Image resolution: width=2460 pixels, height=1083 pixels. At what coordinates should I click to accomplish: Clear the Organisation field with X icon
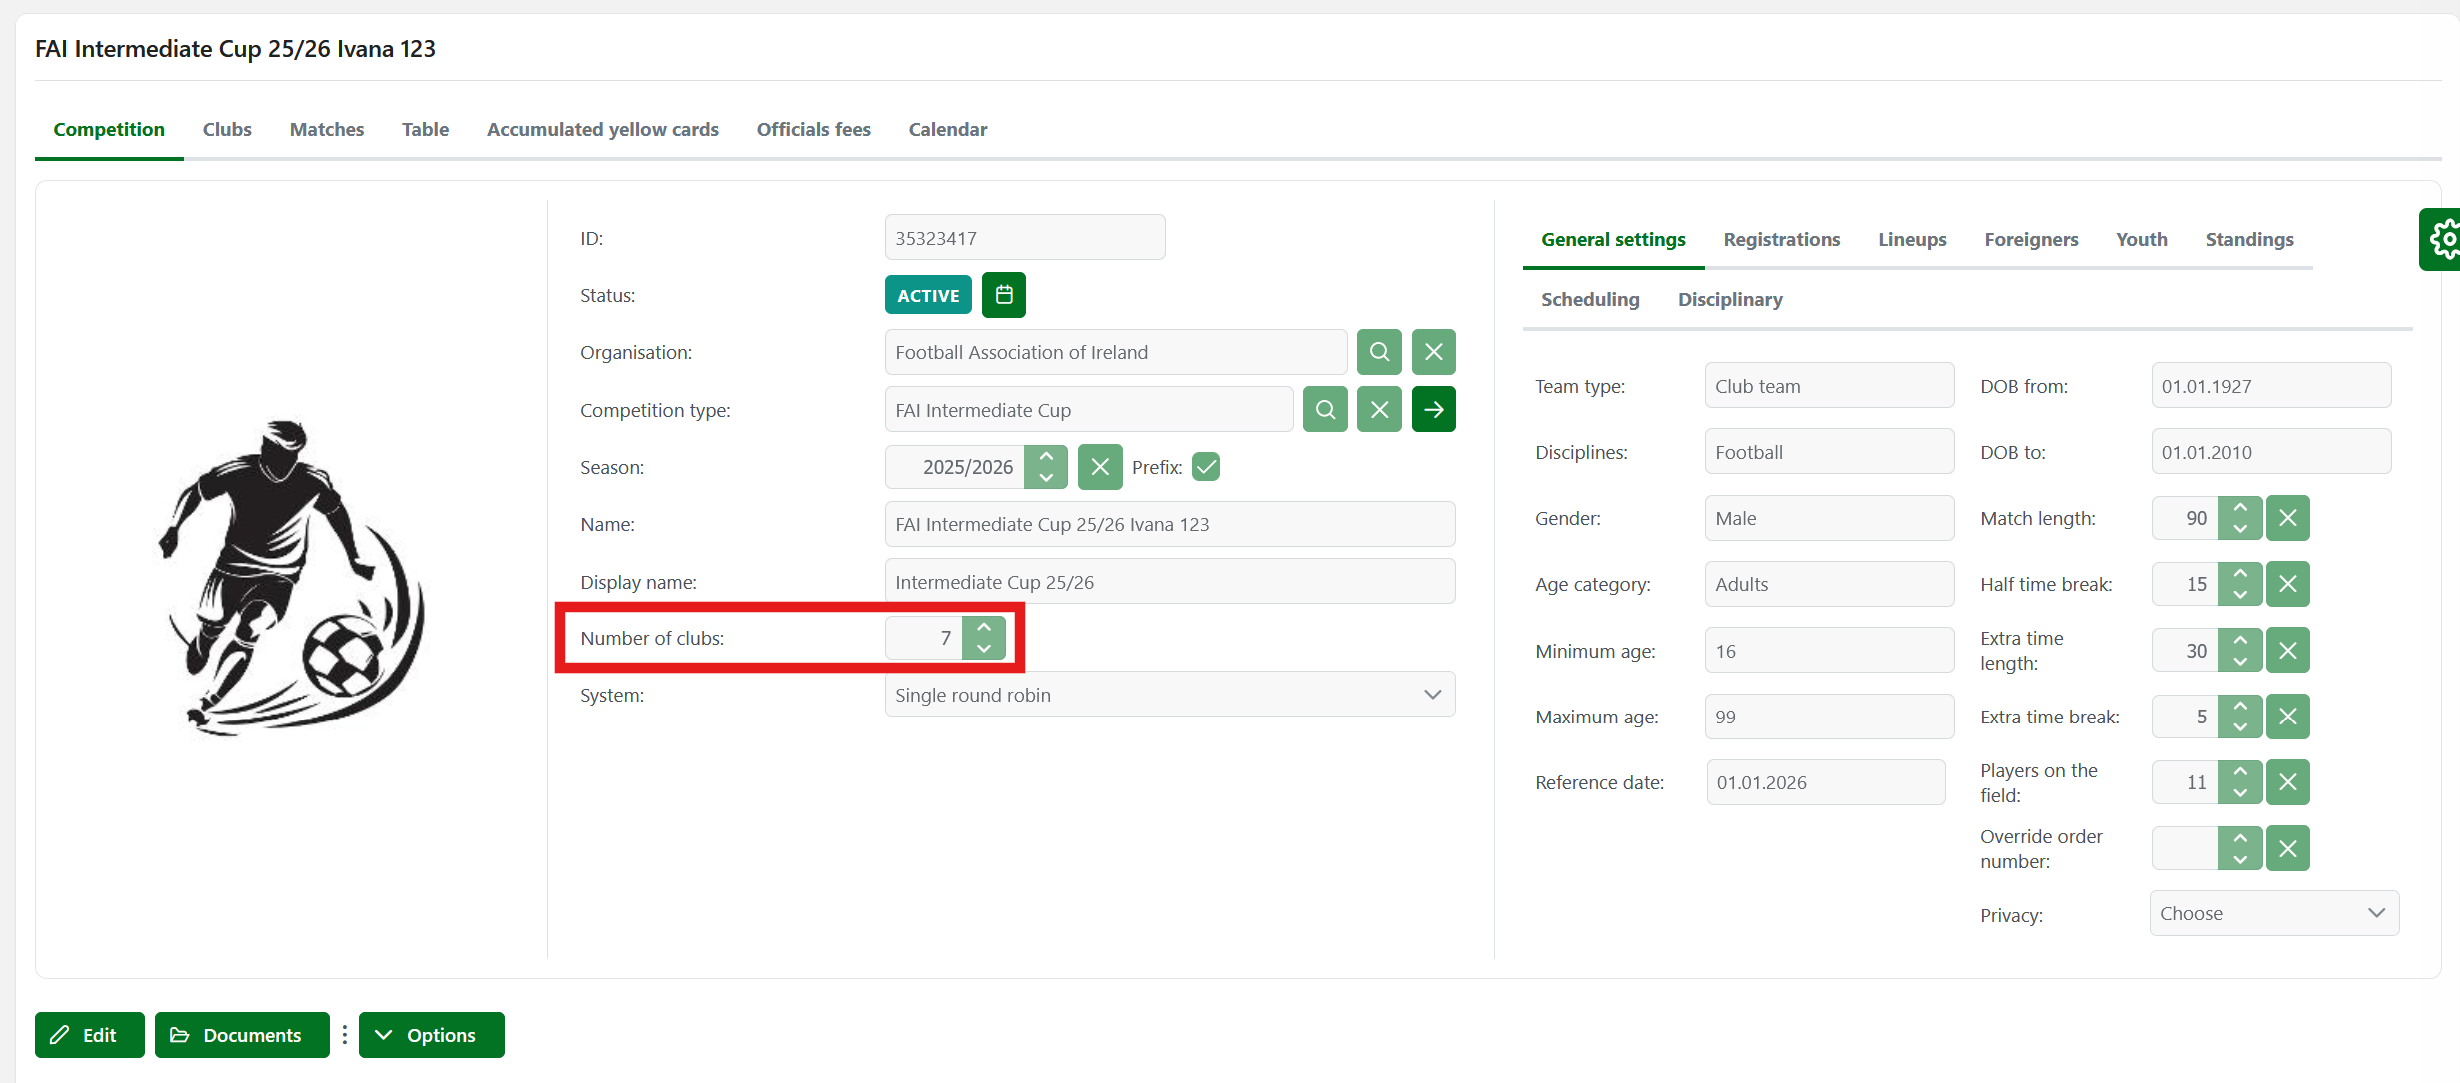click(1433, 352)
